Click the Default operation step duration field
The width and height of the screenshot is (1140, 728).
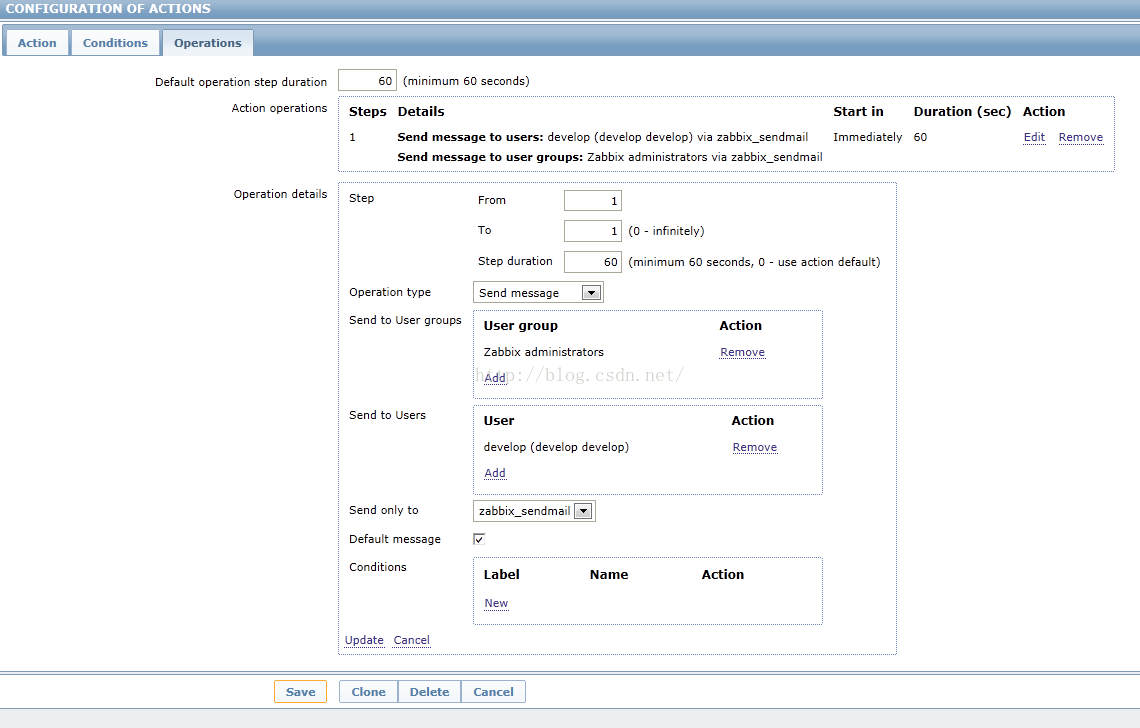coord(367,81)
